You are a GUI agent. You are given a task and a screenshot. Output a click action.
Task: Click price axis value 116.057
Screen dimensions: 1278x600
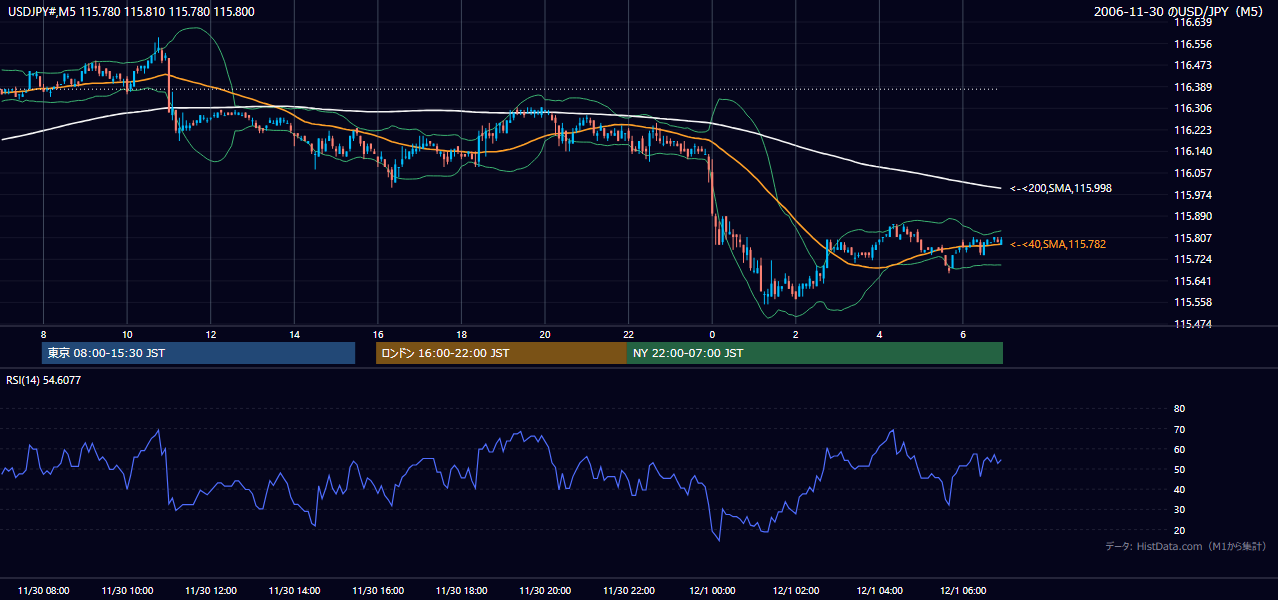coord(1192,173)
